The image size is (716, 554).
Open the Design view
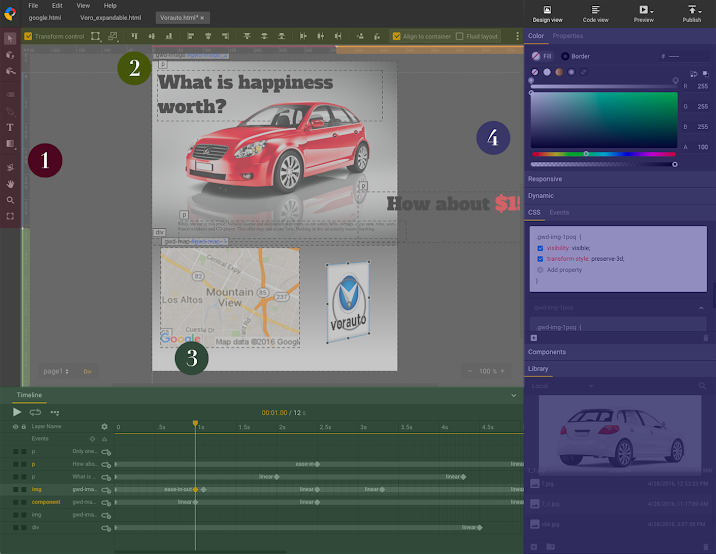point(547,14)
